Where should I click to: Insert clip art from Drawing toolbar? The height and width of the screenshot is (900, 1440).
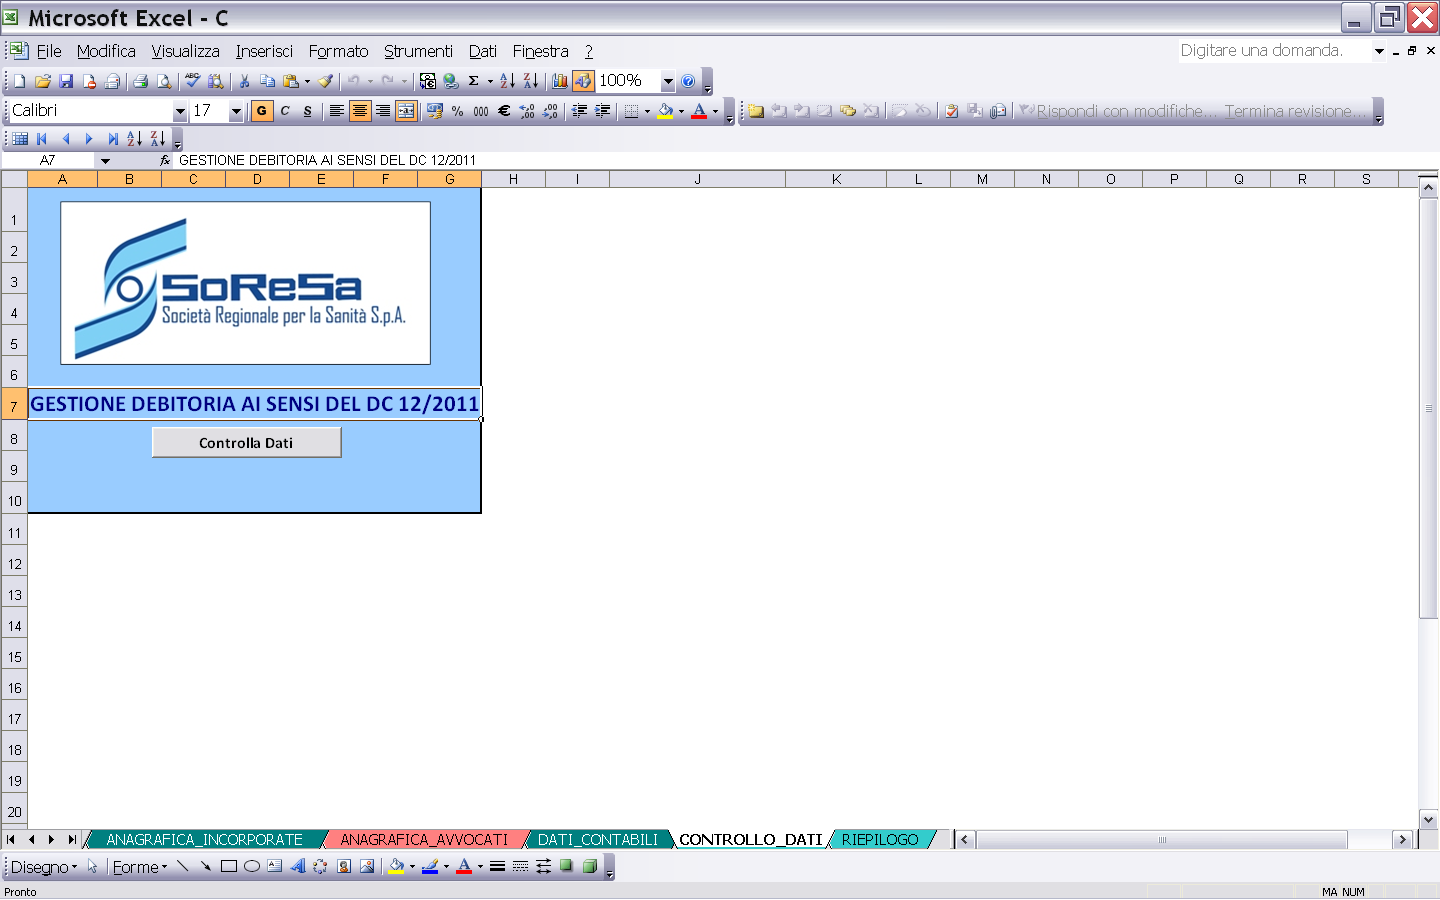[x=343, y=867]
